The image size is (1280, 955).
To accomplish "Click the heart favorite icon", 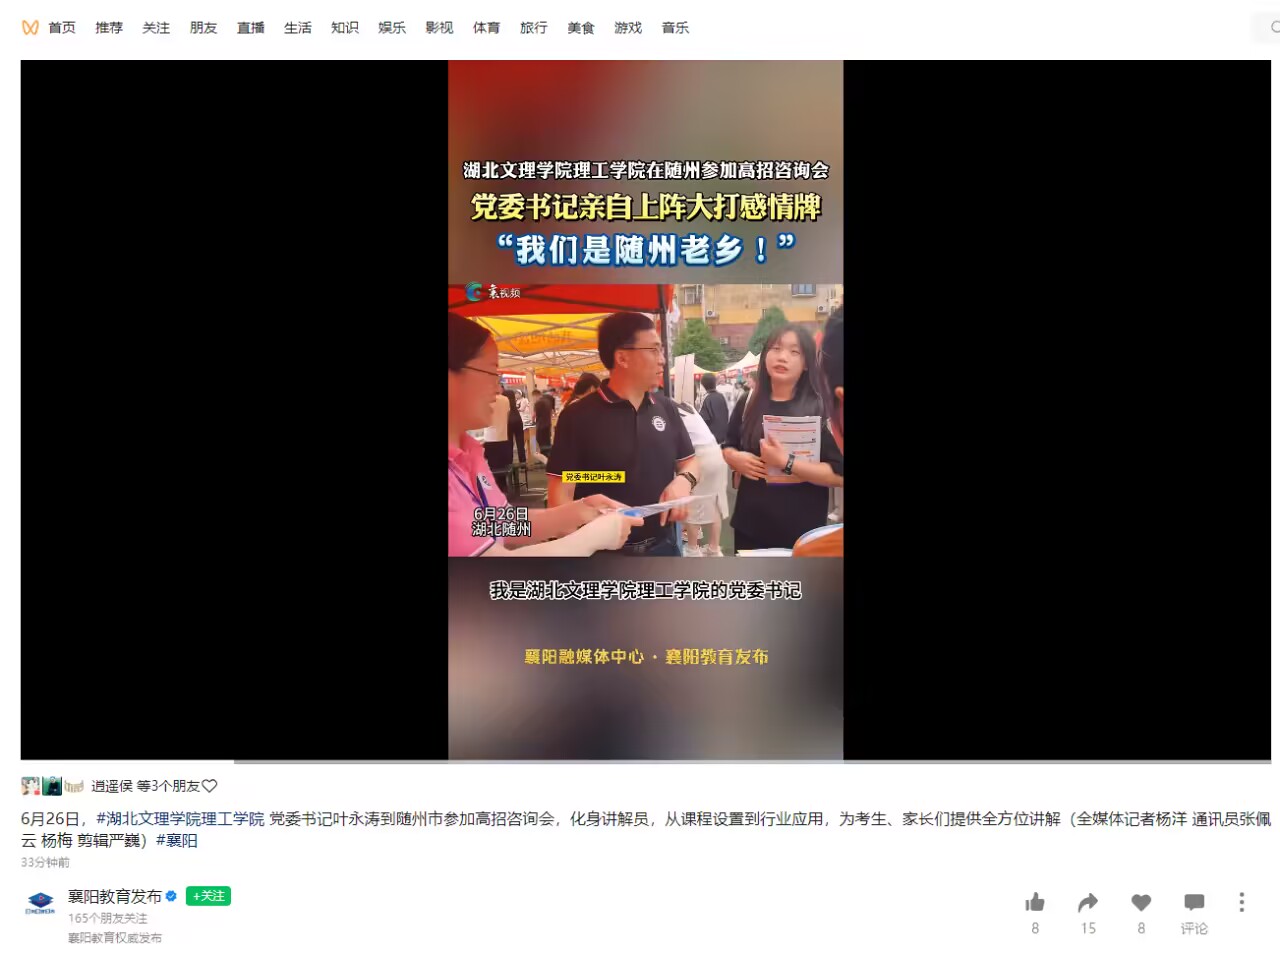I will click(1141, 903).
